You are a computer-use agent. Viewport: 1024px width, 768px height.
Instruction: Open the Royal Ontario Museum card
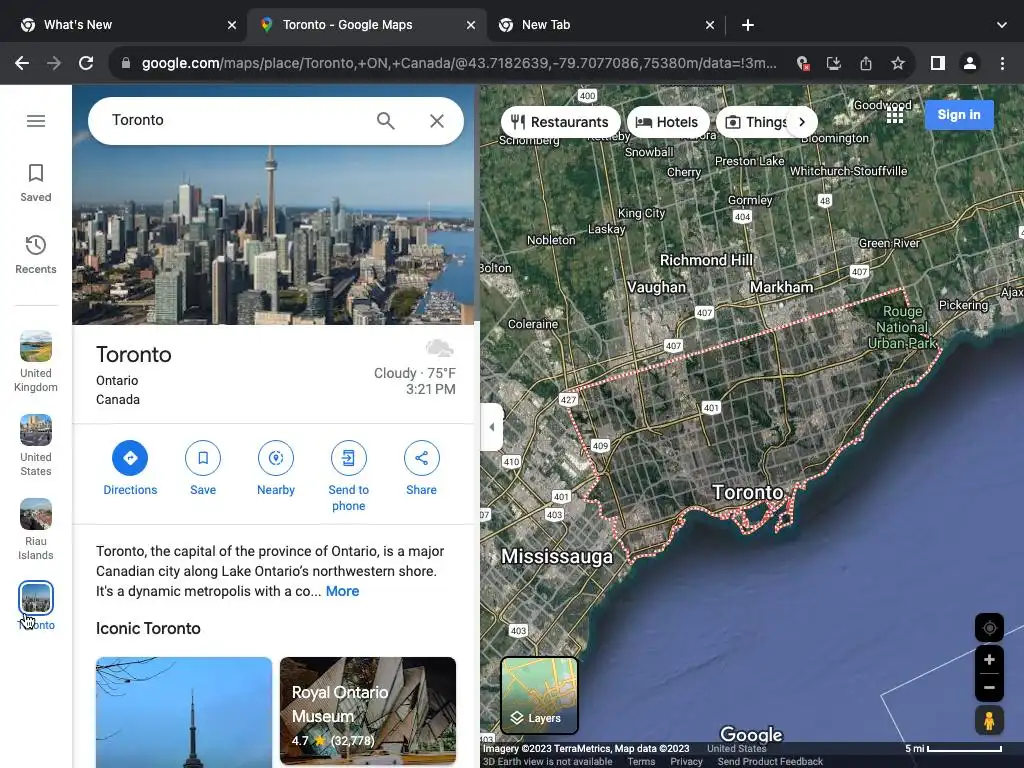368,711
